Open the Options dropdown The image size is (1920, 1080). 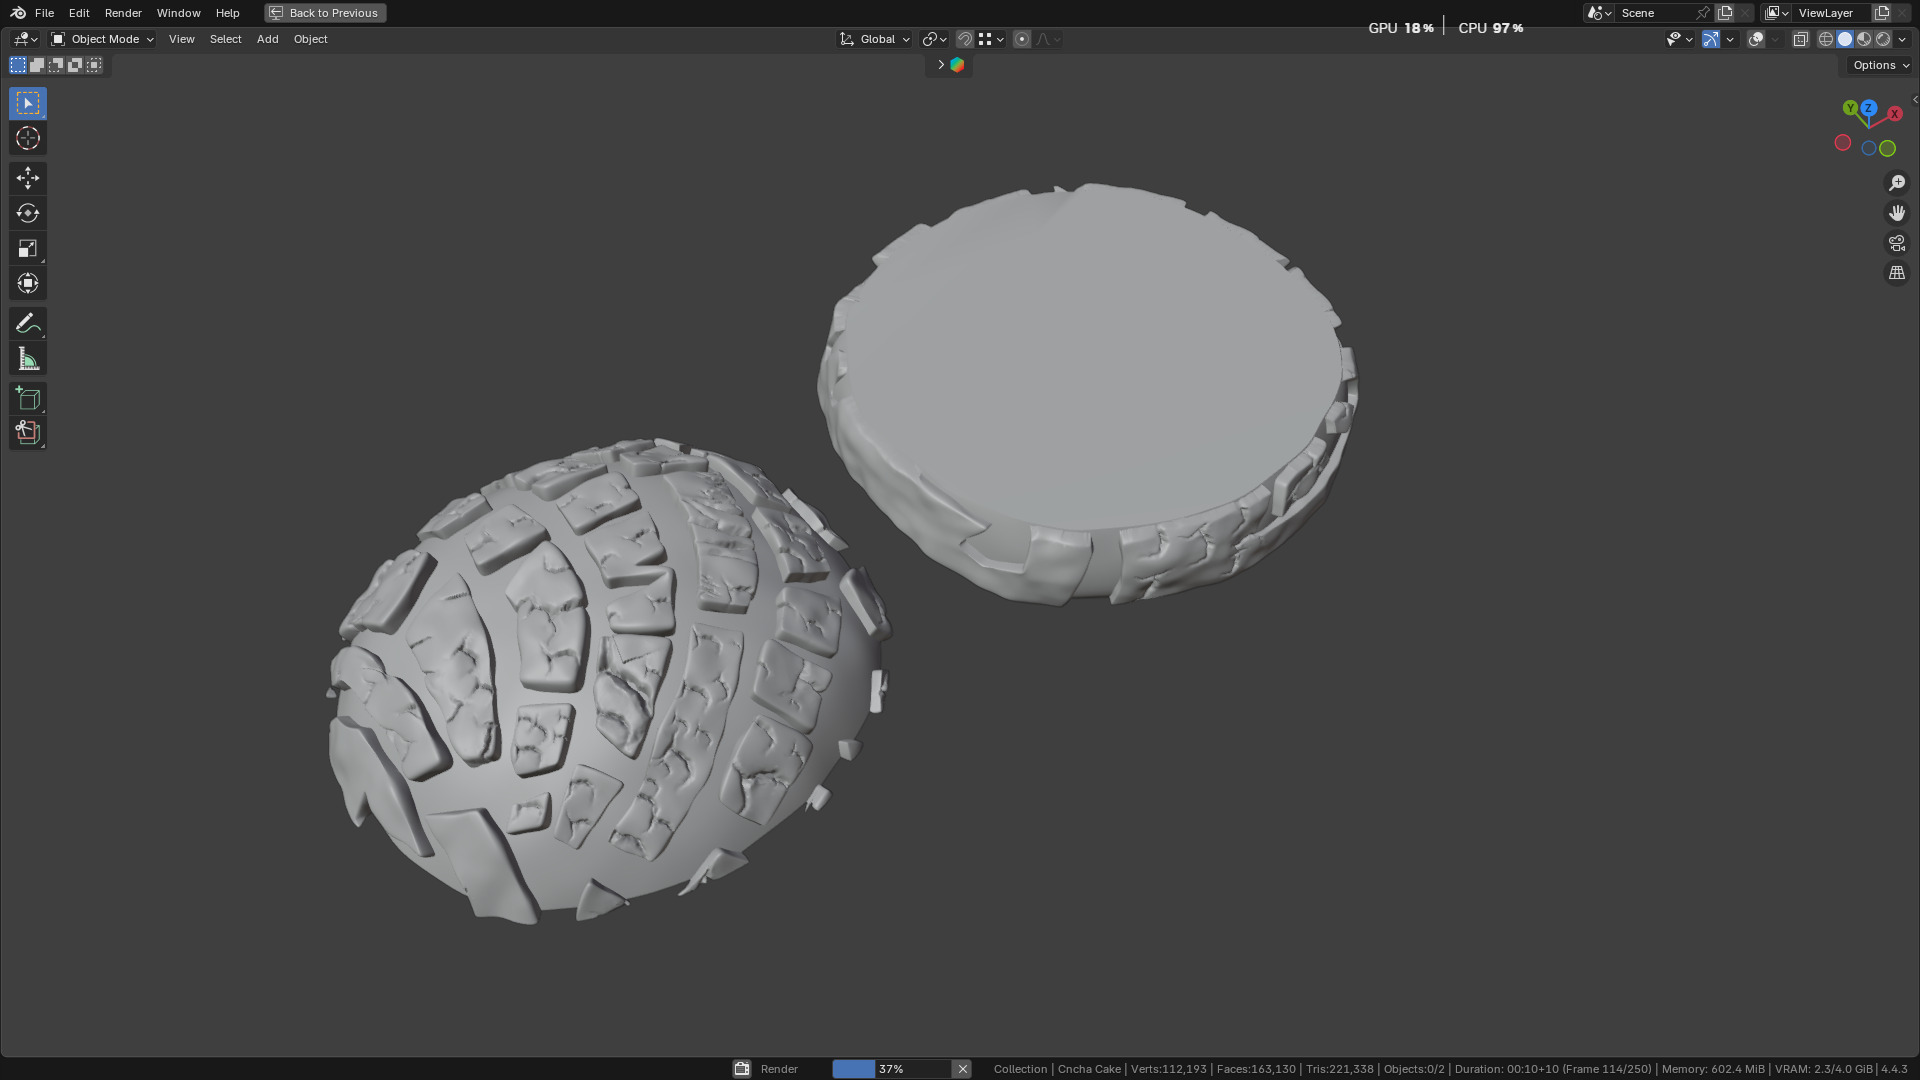[x=1880, y=65]
